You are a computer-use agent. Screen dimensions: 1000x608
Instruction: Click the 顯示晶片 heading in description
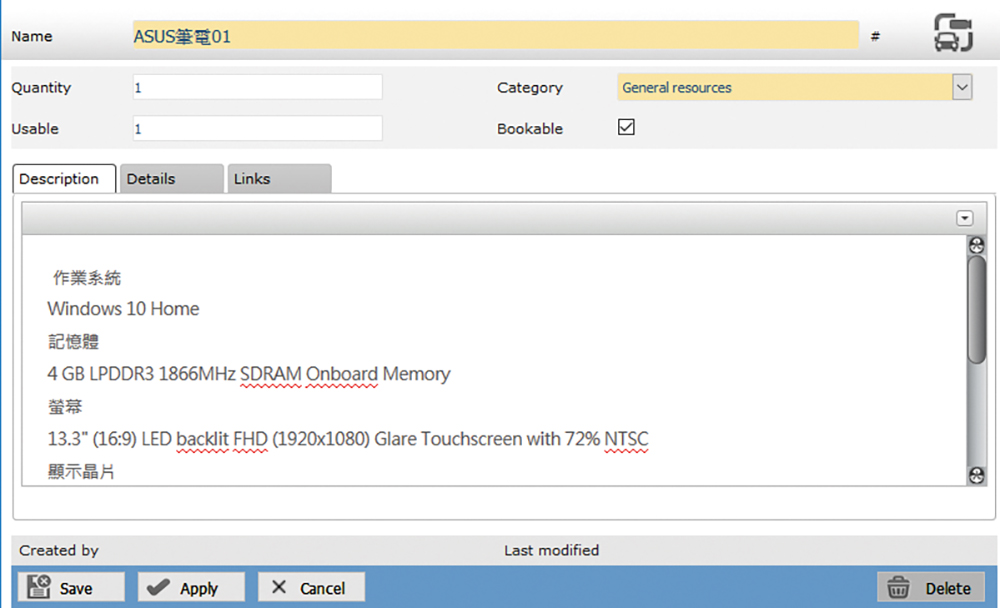(x=81, y=471)
